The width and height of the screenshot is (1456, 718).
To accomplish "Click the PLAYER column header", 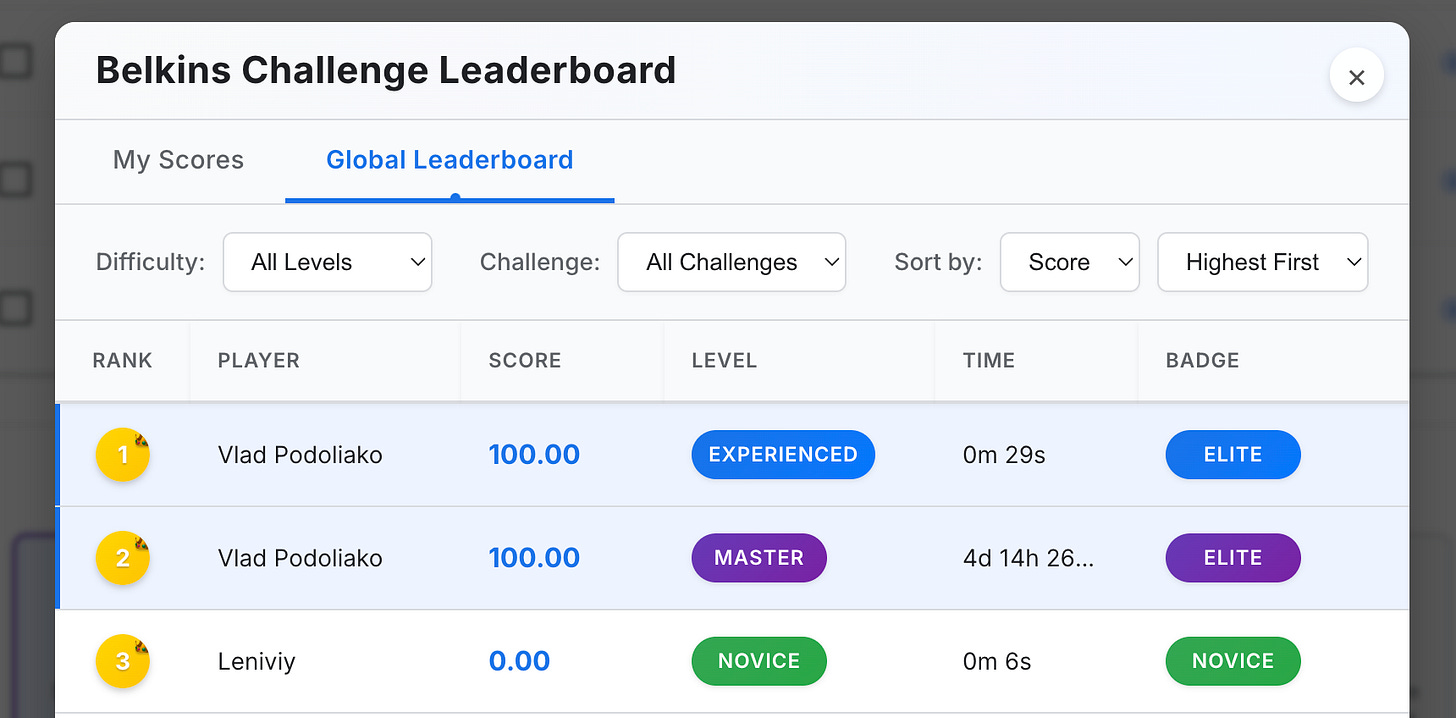I will coord(259,361).
